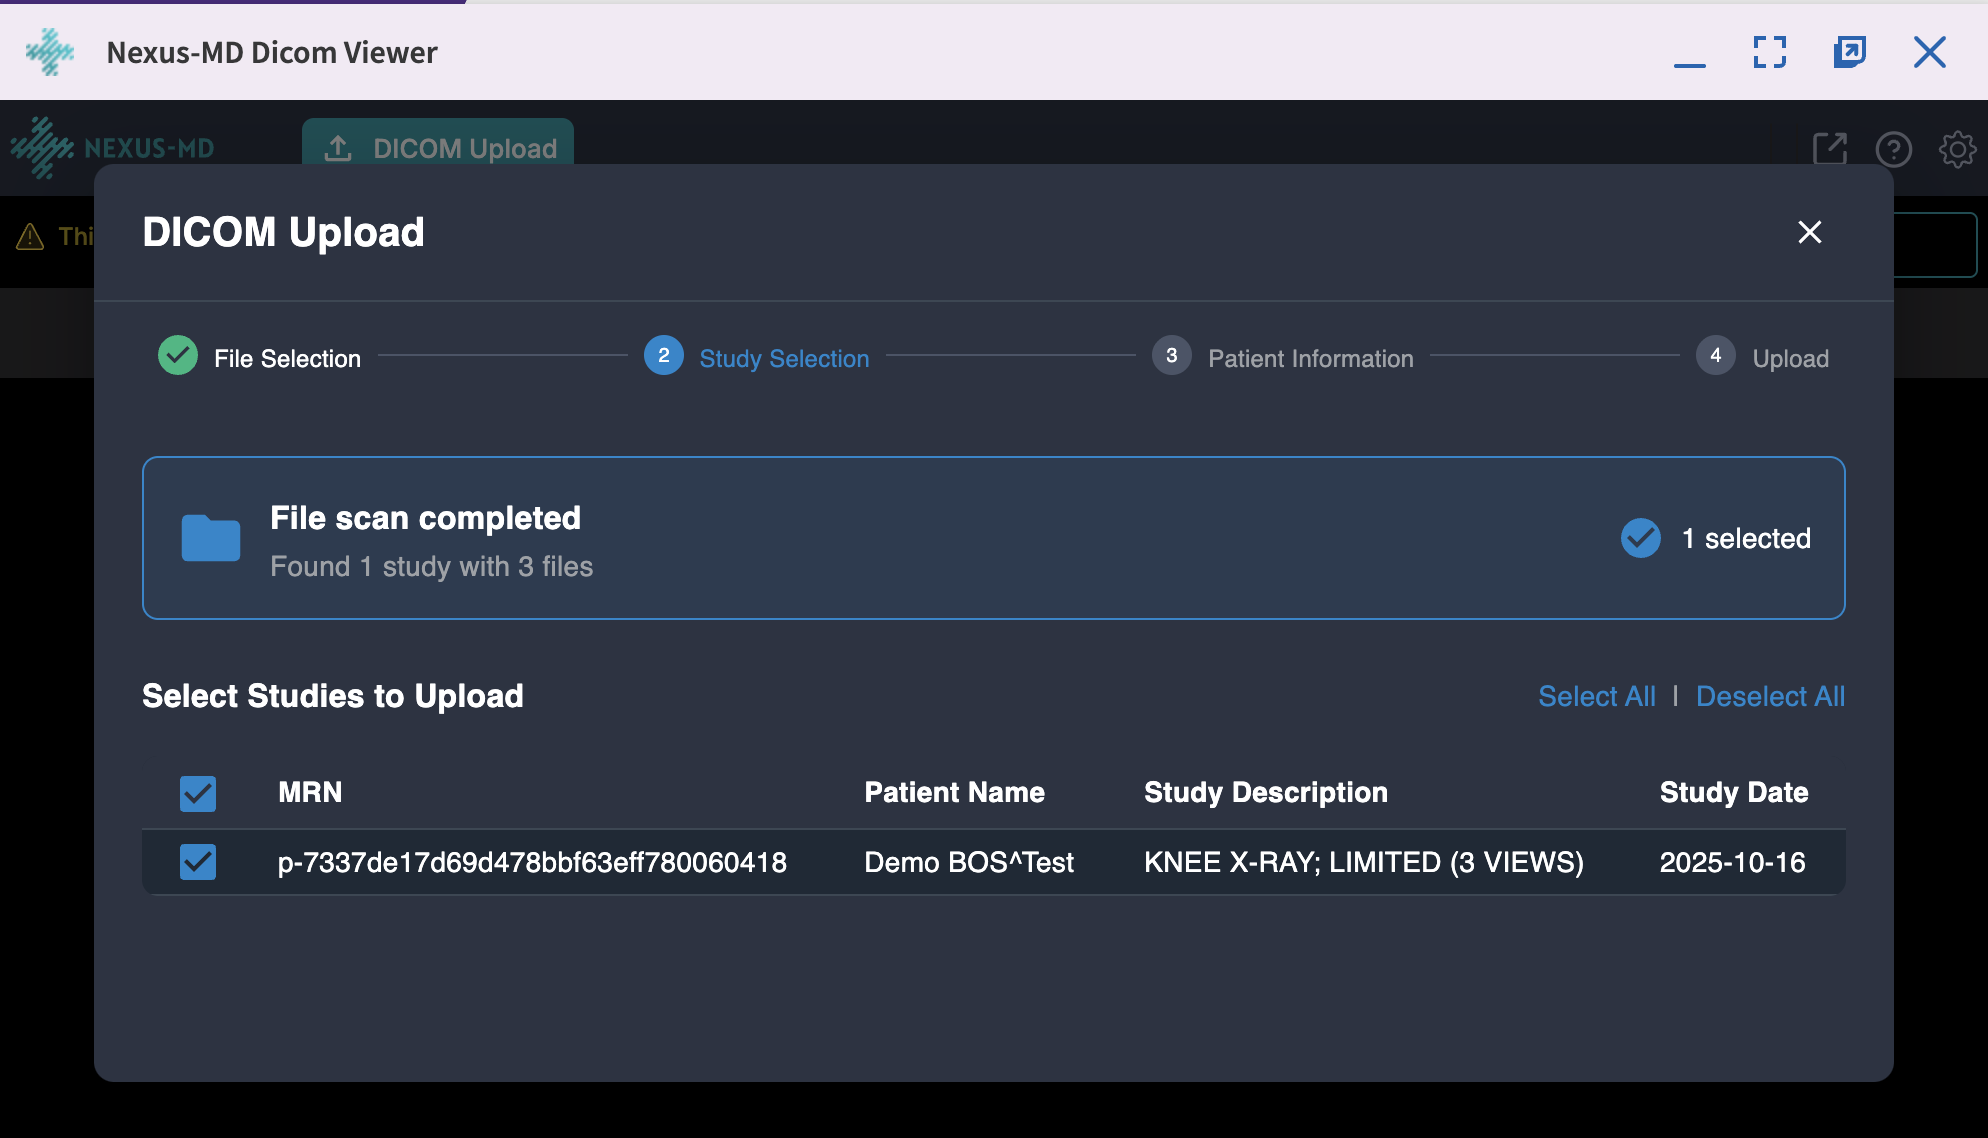Image resolution: width=1988 pixels, height=1138 pixels.
Task: Click Deselect All link
Action: click(1770, 696)
